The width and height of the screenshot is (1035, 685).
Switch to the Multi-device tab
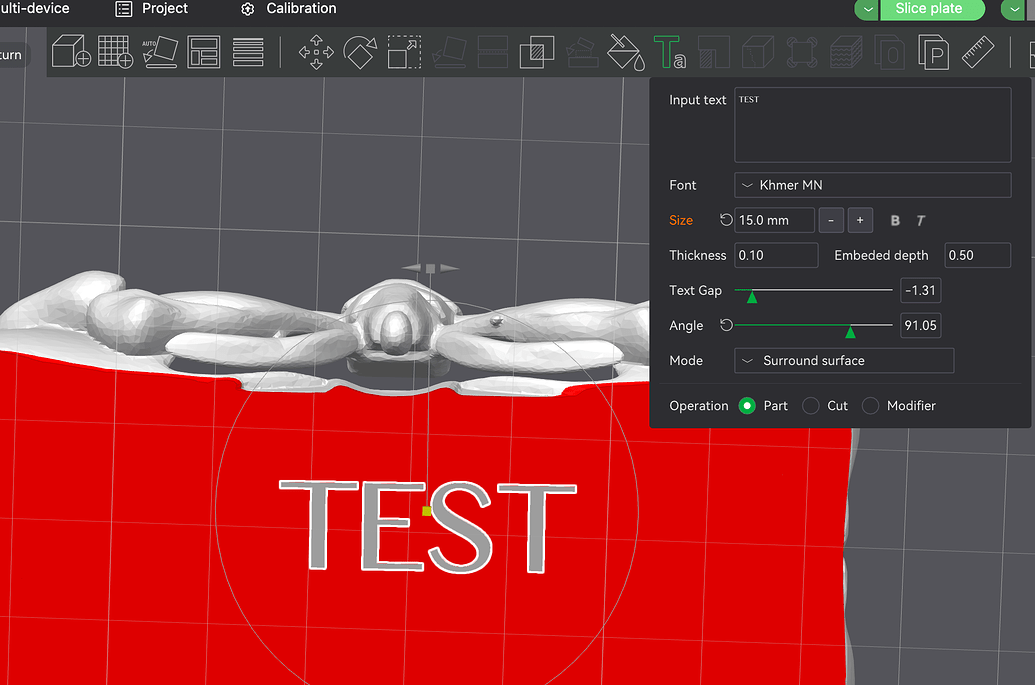pos(34,9)
